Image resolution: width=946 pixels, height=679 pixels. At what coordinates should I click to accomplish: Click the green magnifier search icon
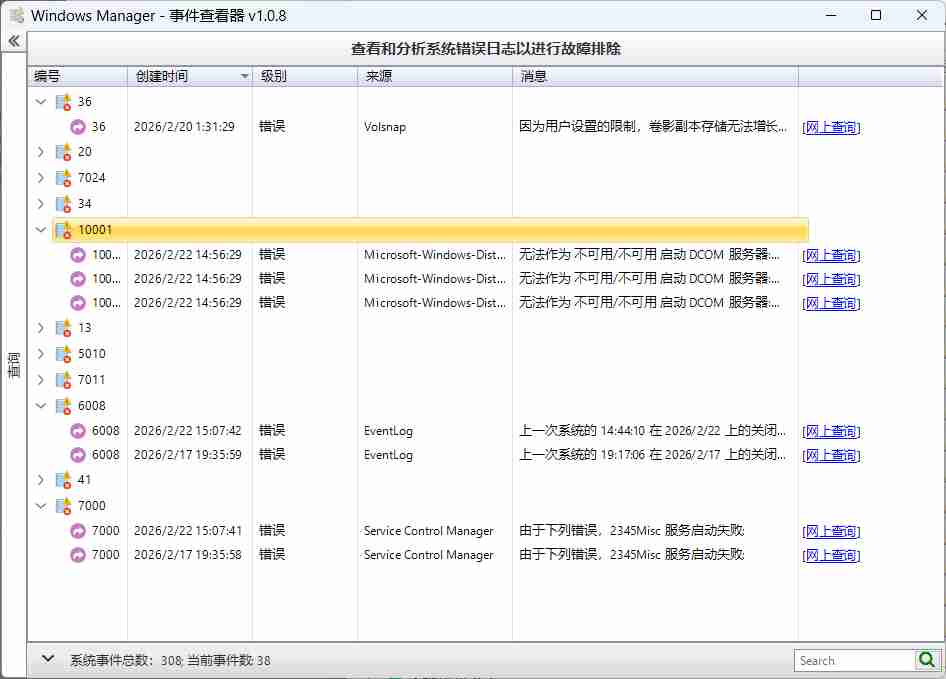pos(927,660)
